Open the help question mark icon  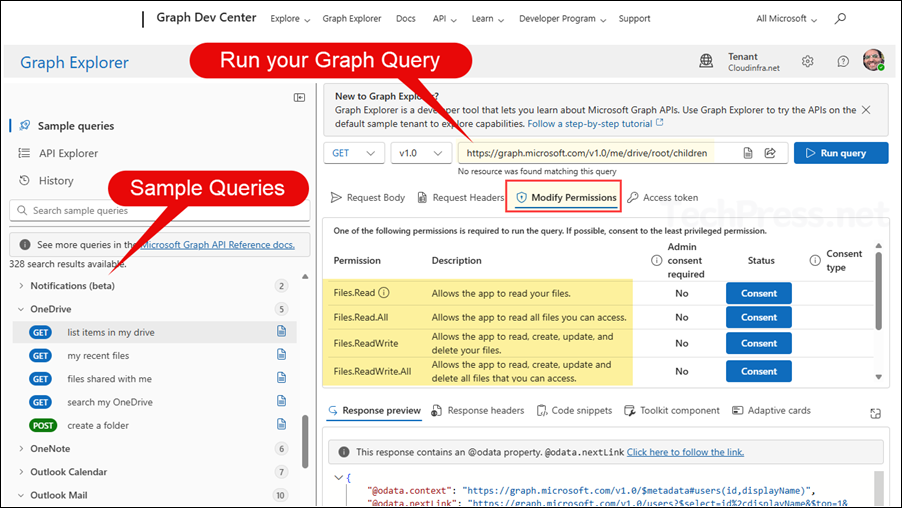click(841, 62)
